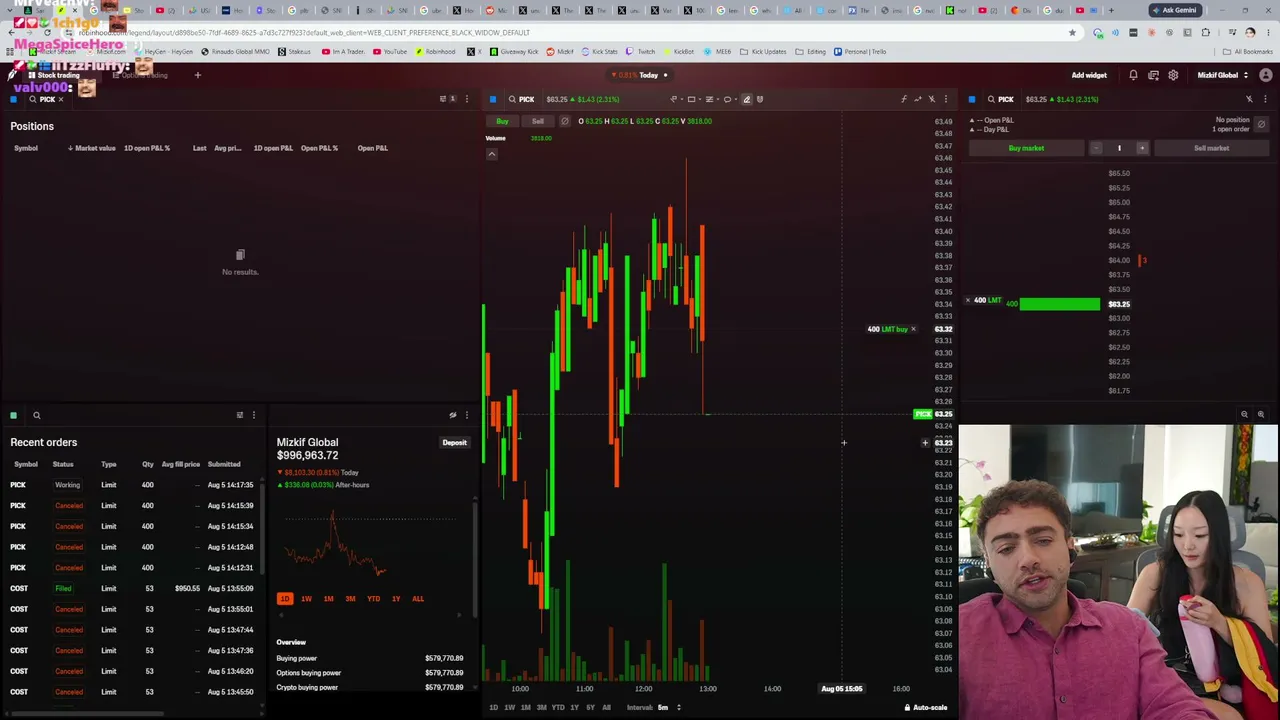
Task: Toggle blue link color square in chart panel
Action: pos(493,99)
